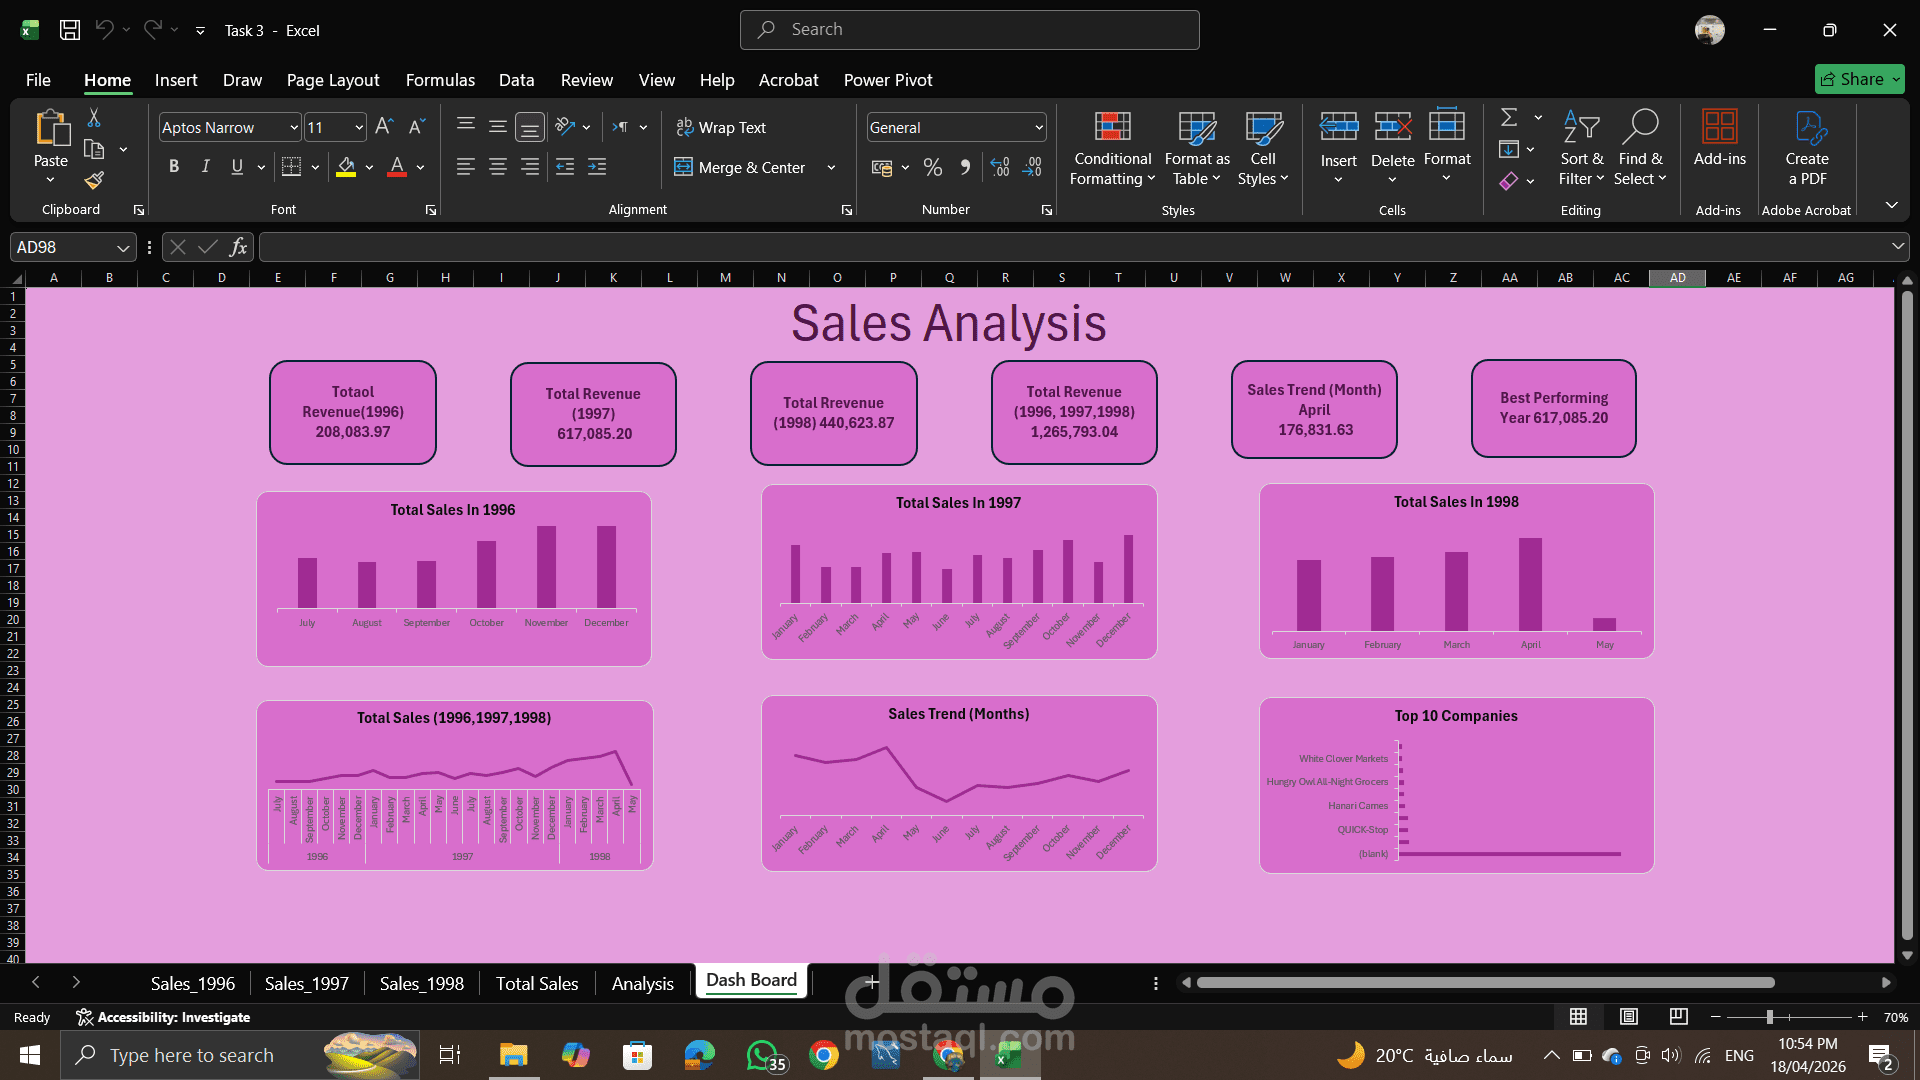Toggle Italic formatting

coord(206,167)
